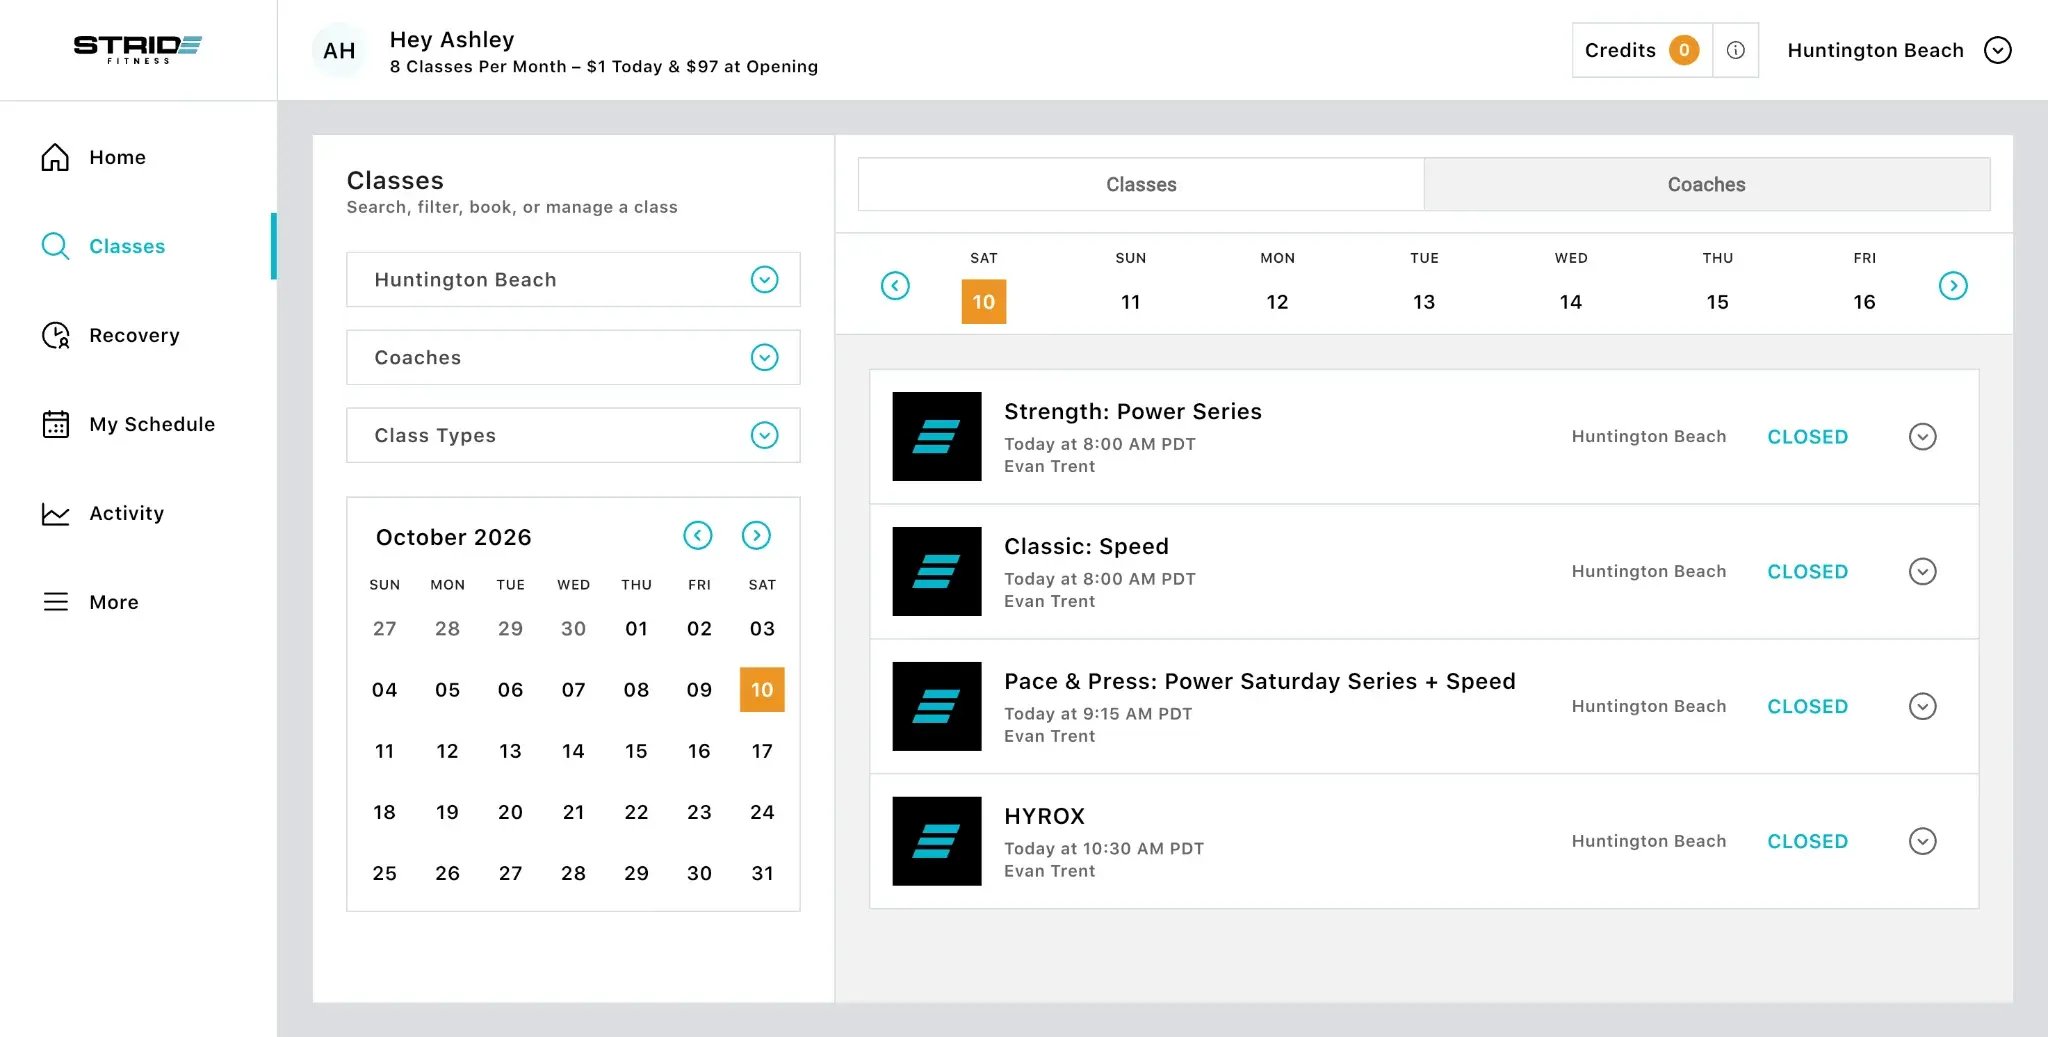This screenshot has height=1037, width=2048.
Task: Click the orange credits count badge
Action: tap(1684, 50)
